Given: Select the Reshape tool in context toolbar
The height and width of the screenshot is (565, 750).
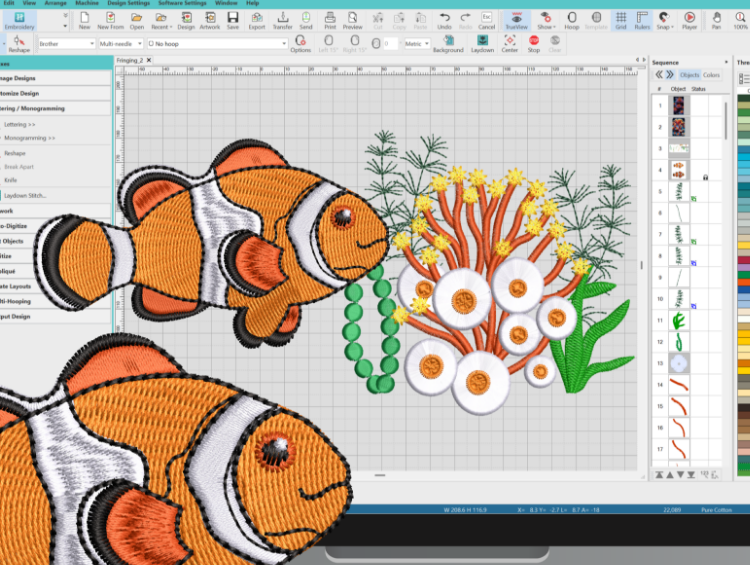Looking at the screenshot, I should coord(19,44).
